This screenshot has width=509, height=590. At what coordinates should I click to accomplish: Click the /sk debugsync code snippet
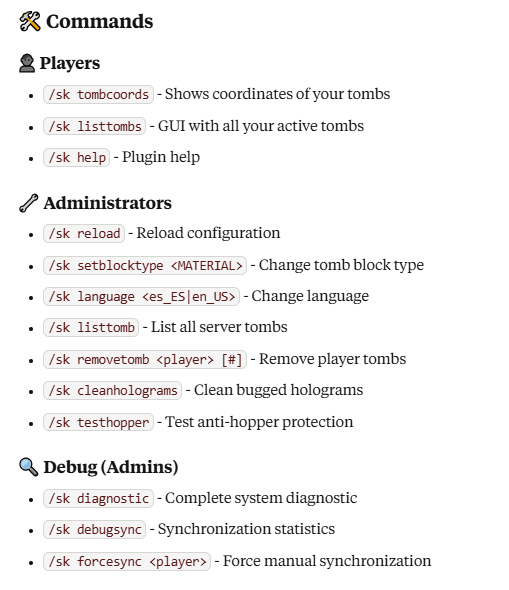coord(94,529)
